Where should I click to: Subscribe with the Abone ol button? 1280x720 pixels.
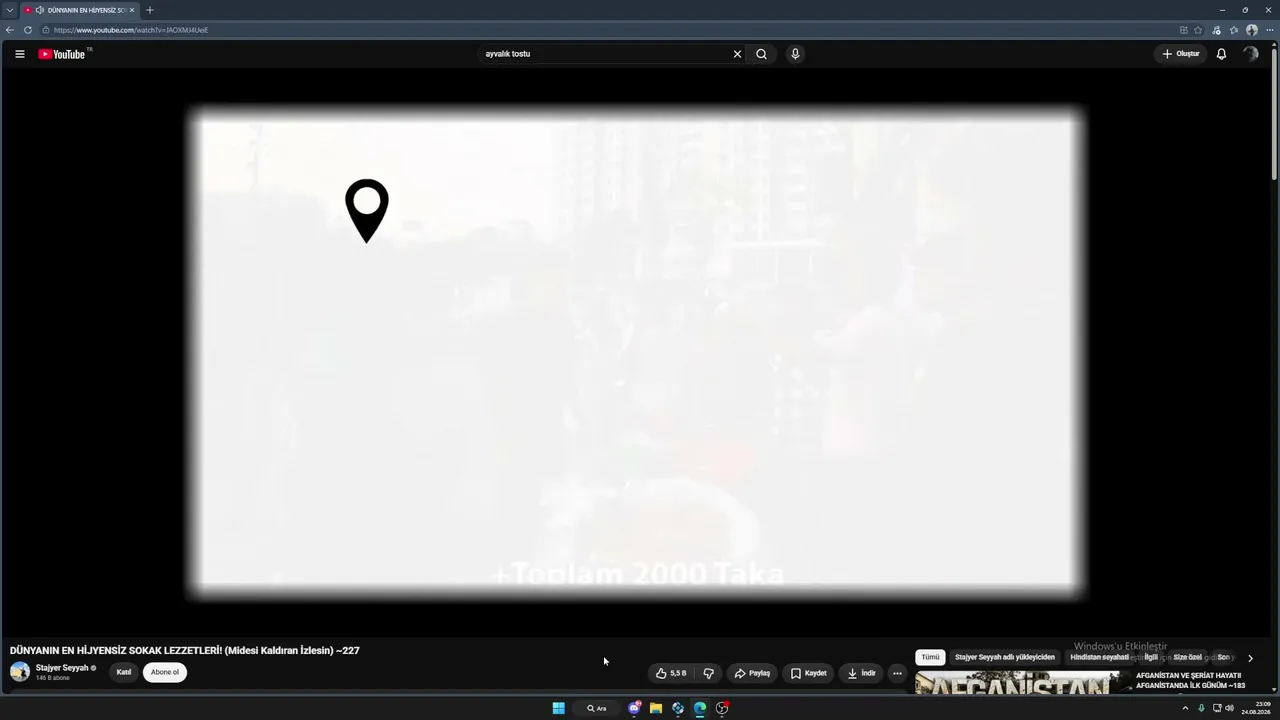(165, 672)
